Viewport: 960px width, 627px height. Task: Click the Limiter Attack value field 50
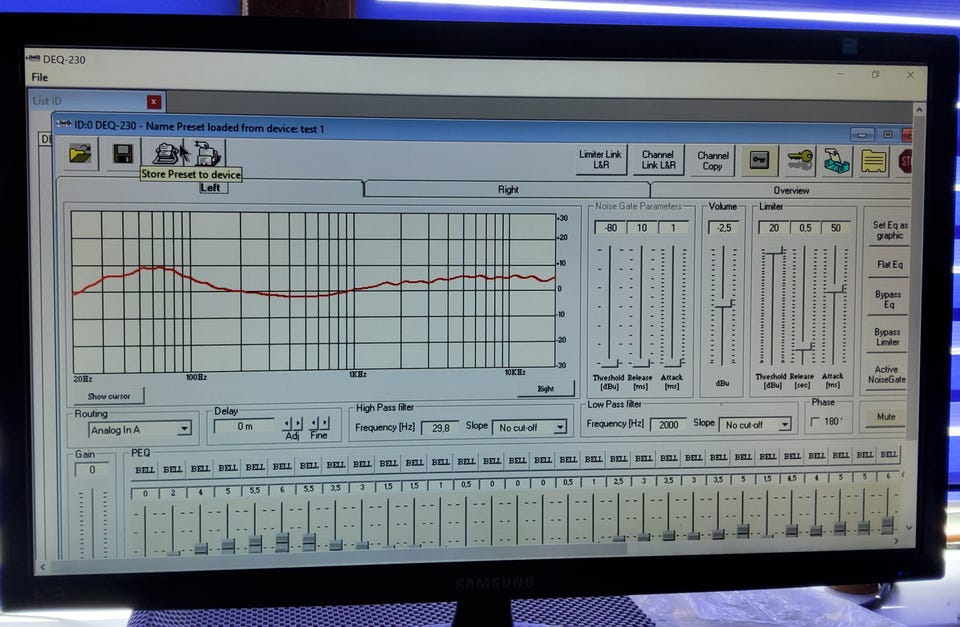pos(835,228)
